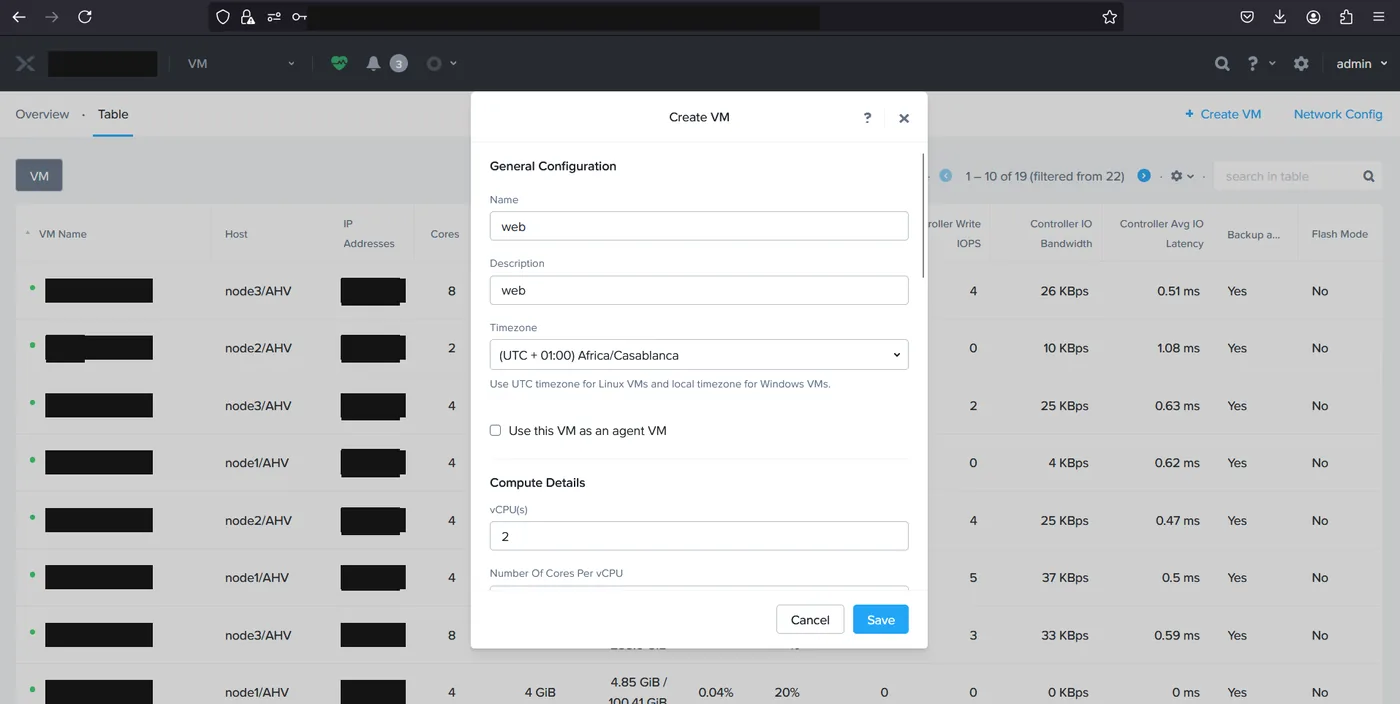Open the Prism settings gear icon
This screenshot has height=704, width=1400.
point(1301,63)
